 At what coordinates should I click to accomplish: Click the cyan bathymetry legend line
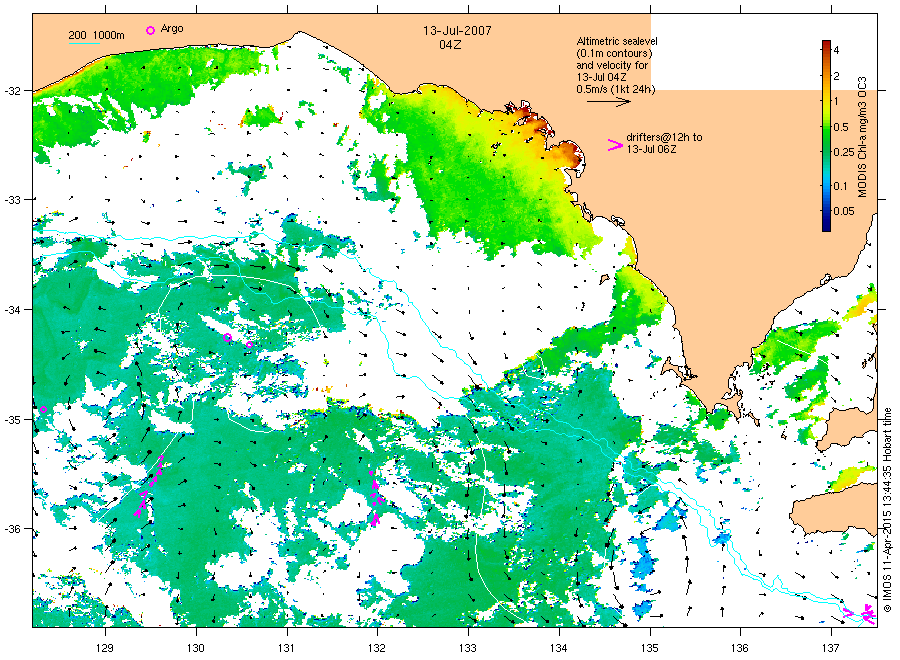pos(84,43)
